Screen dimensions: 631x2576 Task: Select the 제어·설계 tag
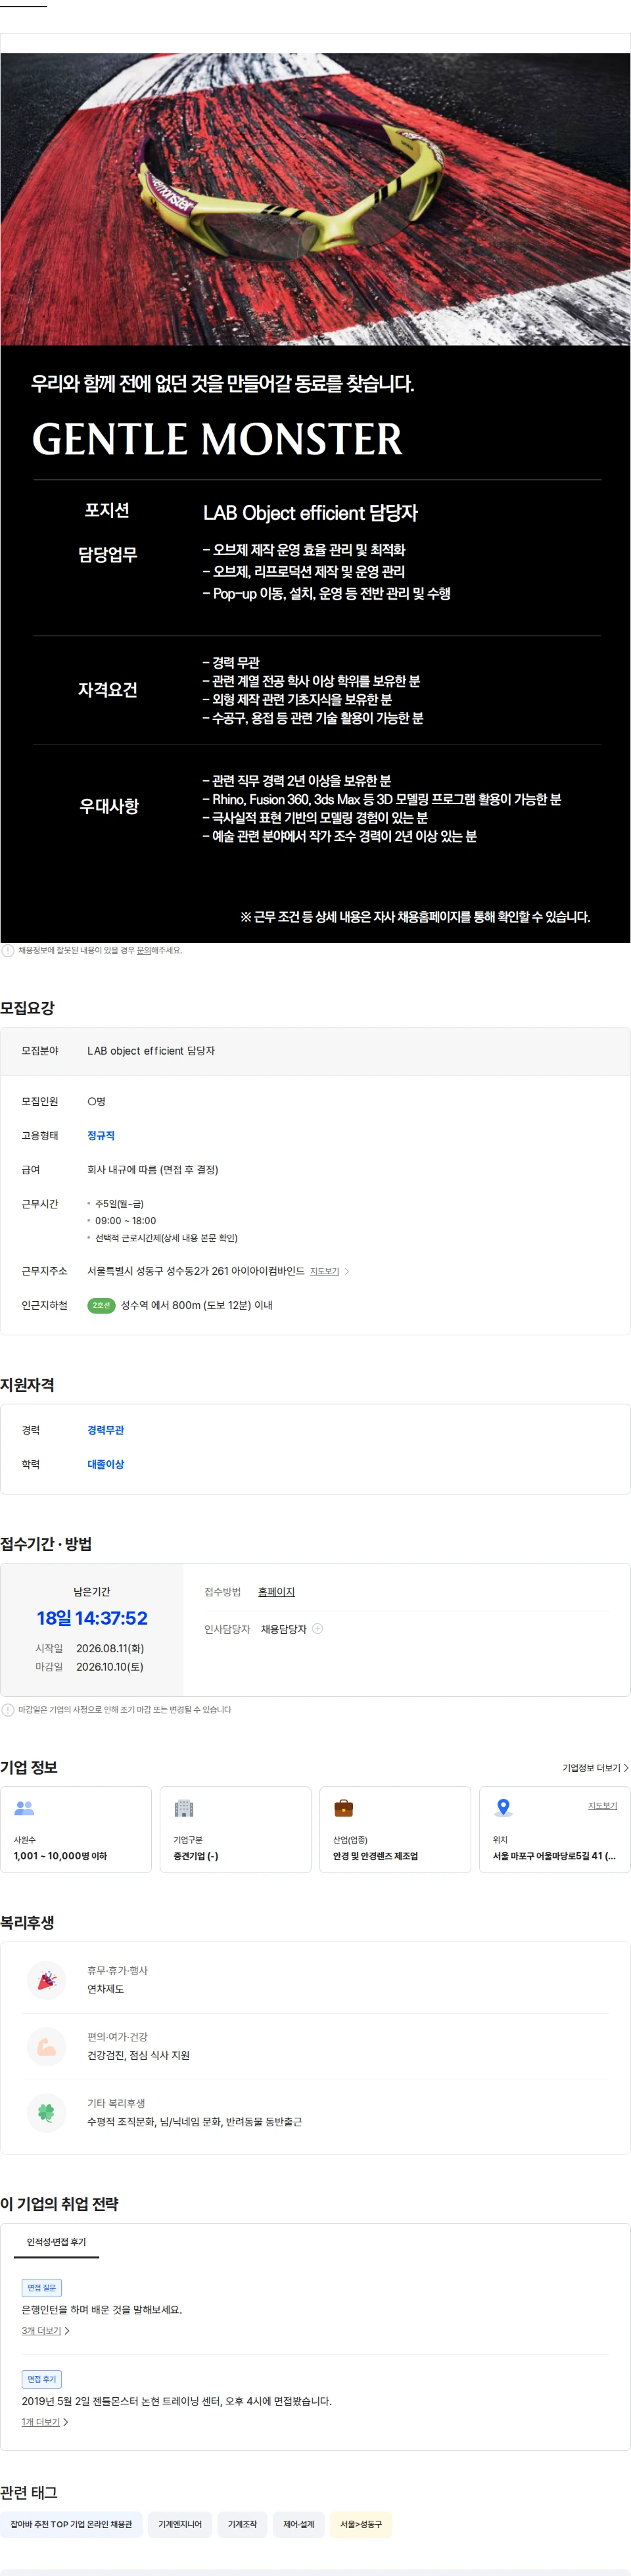(x=298, y=2525)
